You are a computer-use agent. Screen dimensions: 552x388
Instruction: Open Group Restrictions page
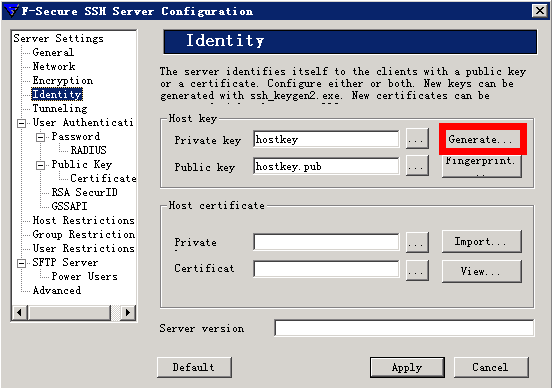pos(83,234)
